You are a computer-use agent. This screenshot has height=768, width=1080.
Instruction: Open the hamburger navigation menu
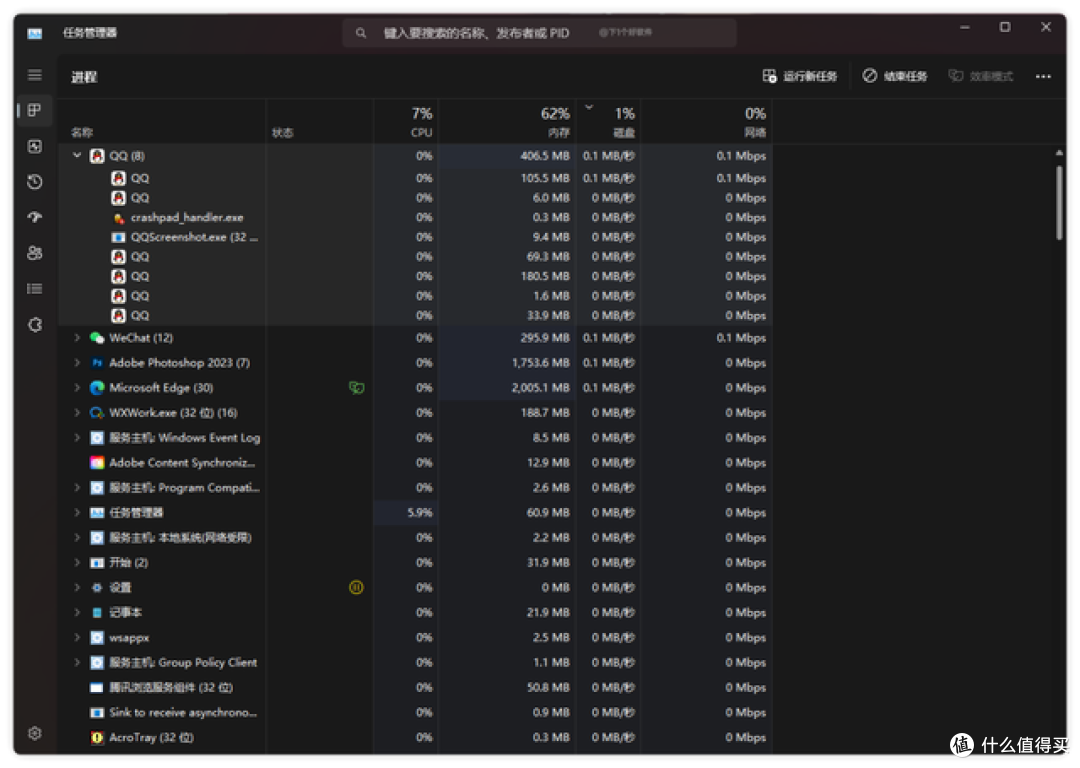pyautogui.click(x=35, y=75)
